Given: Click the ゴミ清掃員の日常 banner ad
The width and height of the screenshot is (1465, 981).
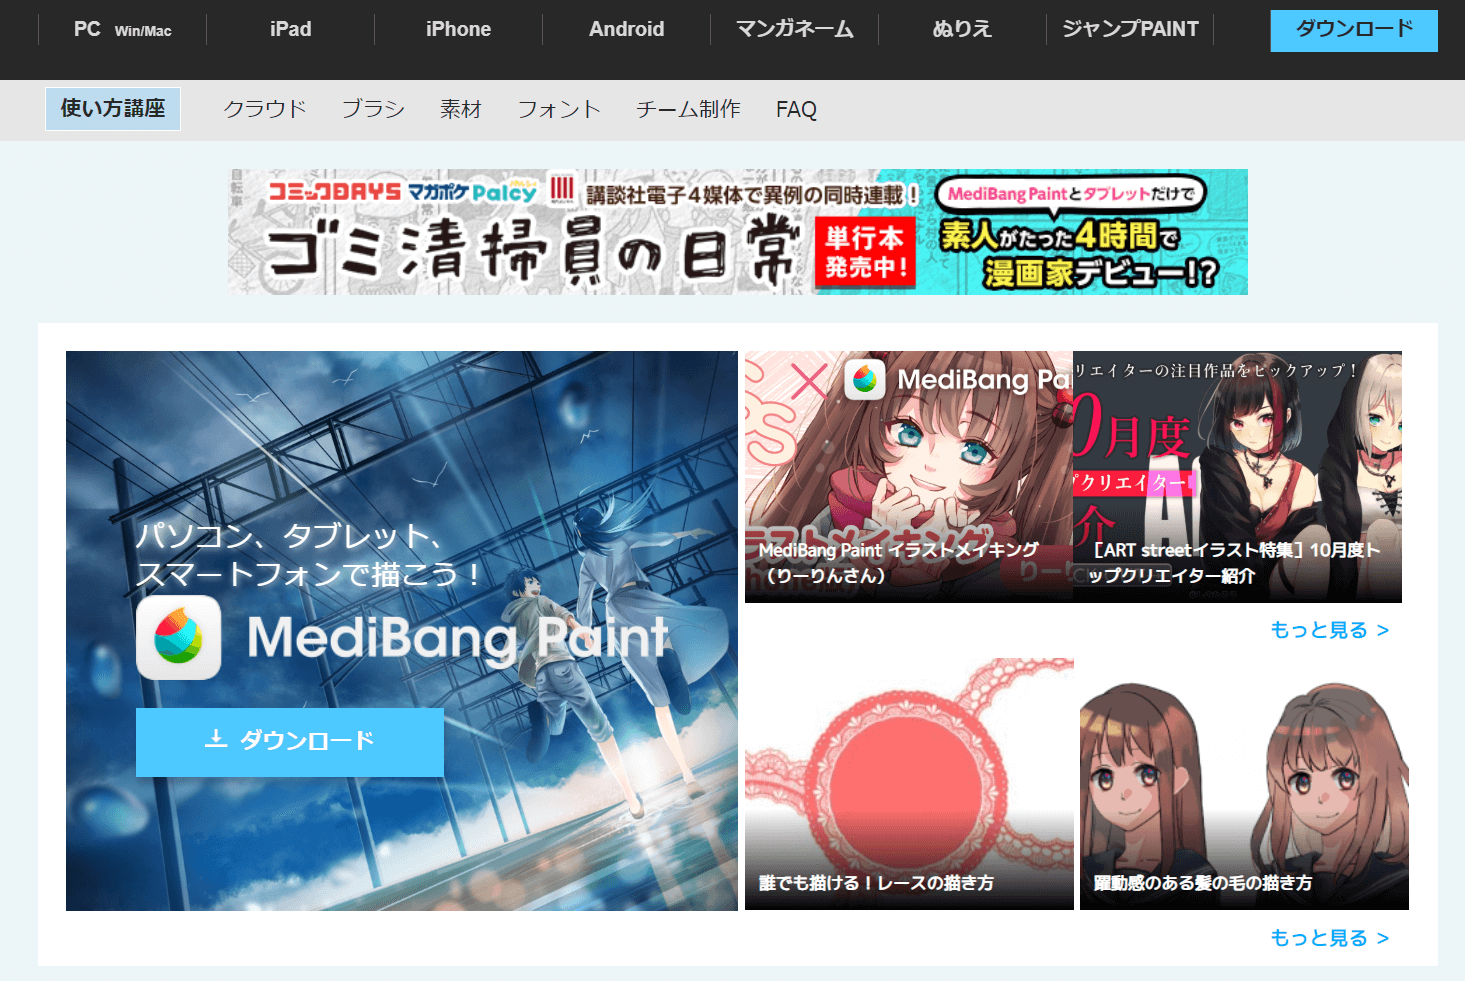Looking at the screenshot, I should click(x=738, y=232).
